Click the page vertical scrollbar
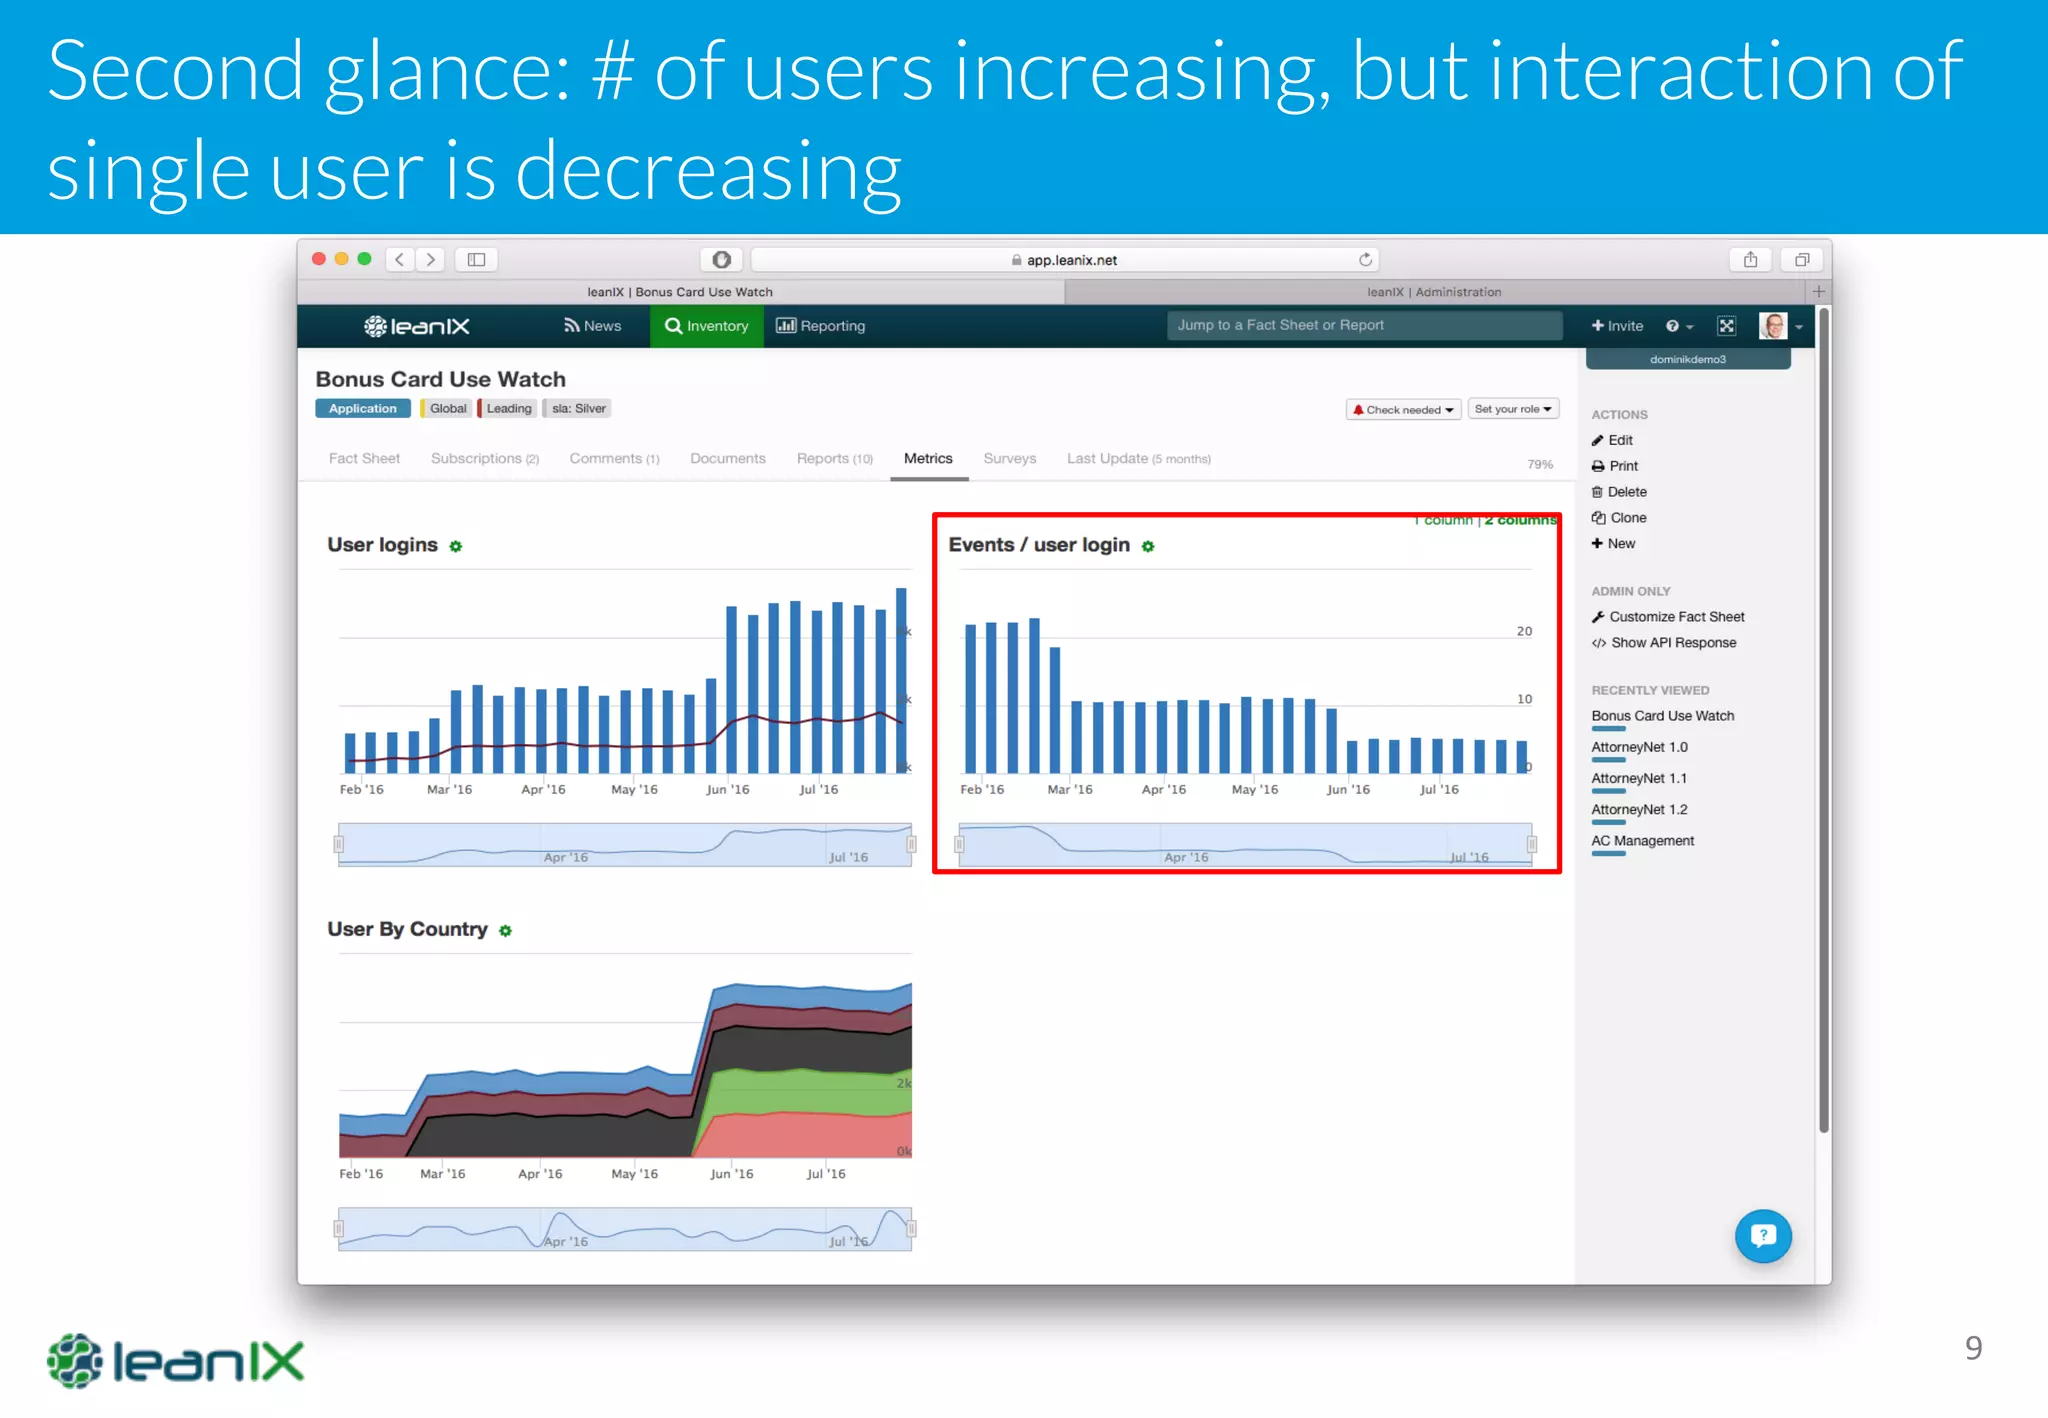2048x1418 pixels. point(1824,720)
